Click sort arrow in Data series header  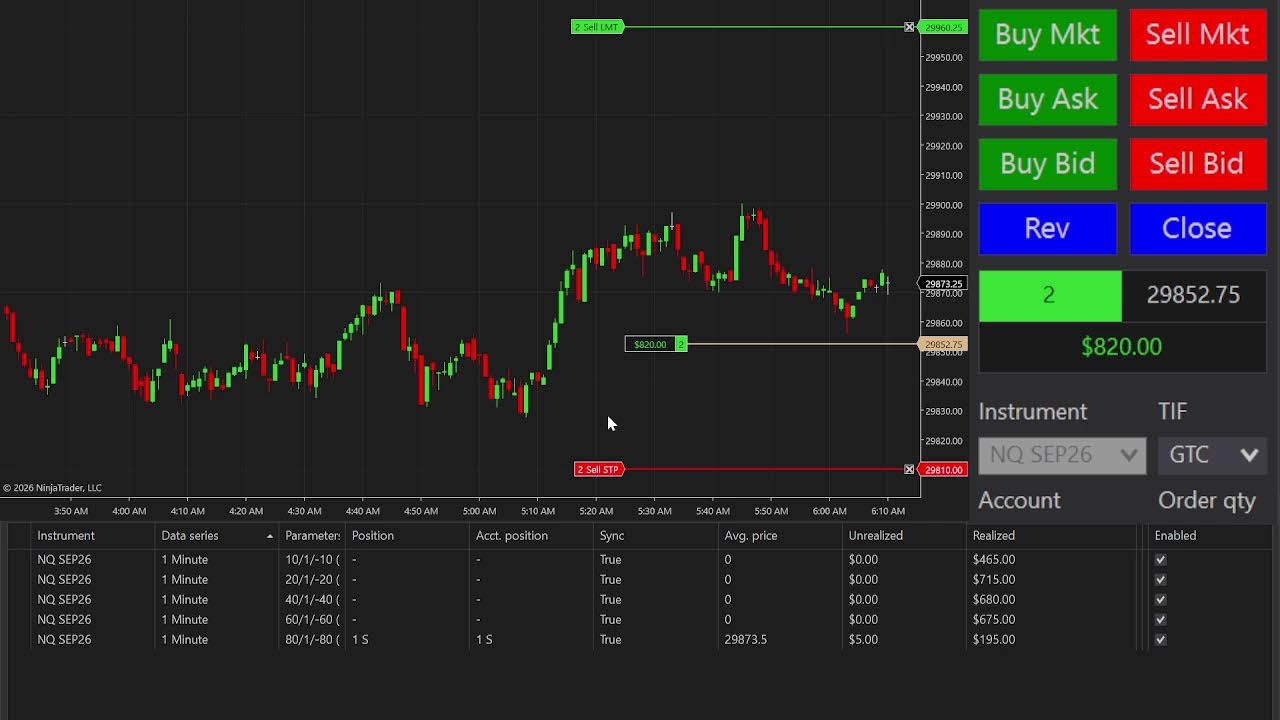[269, 536]
